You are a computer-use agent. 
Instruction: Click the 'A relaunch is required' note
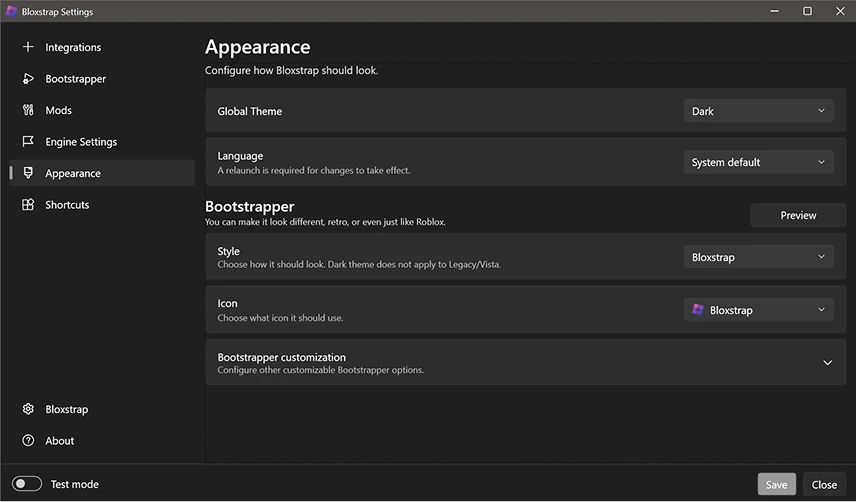tap(314, 170)
